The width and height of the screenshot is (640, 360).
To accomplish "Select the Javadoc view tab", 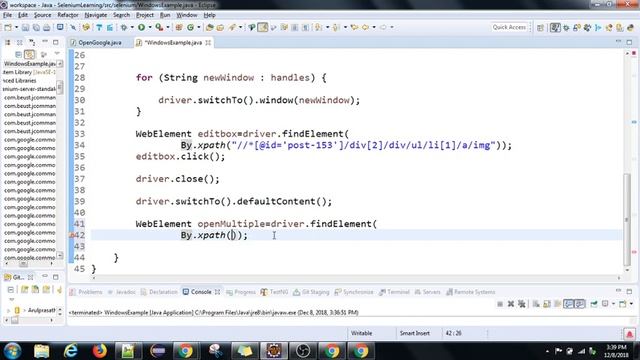I will click(x=122, y=292).
